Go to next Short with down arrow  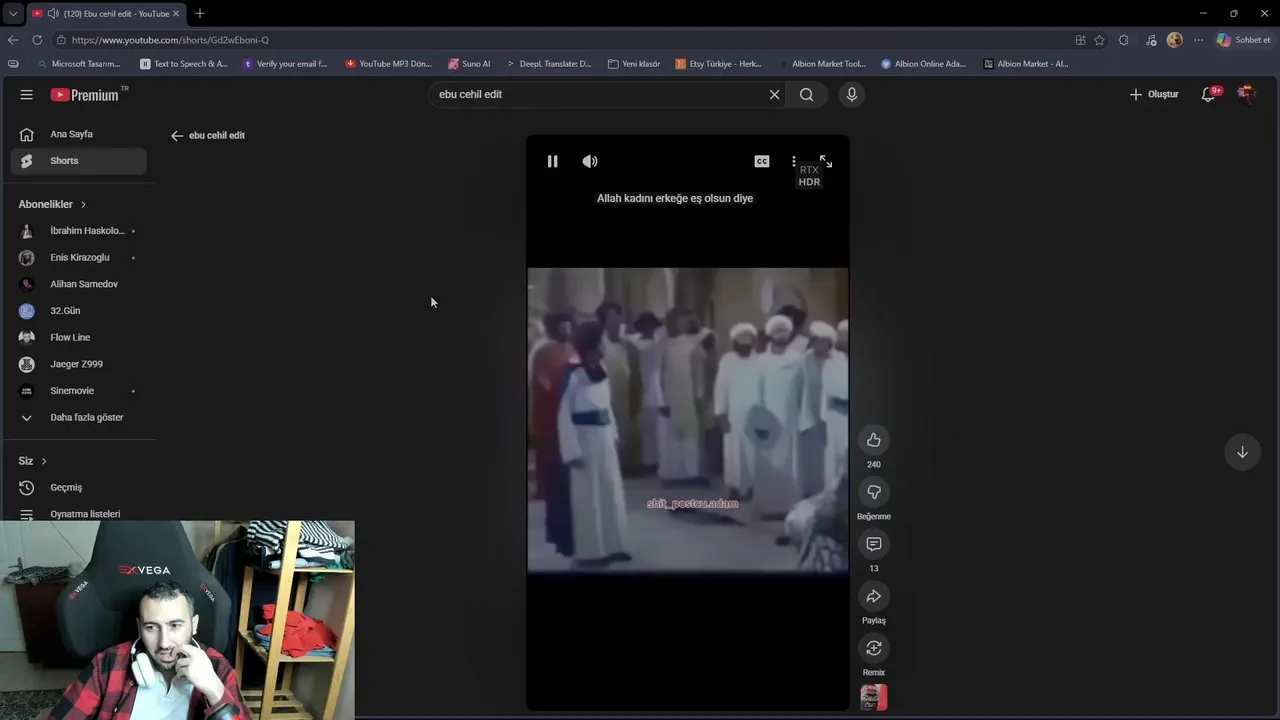(x=1242, y=452)
